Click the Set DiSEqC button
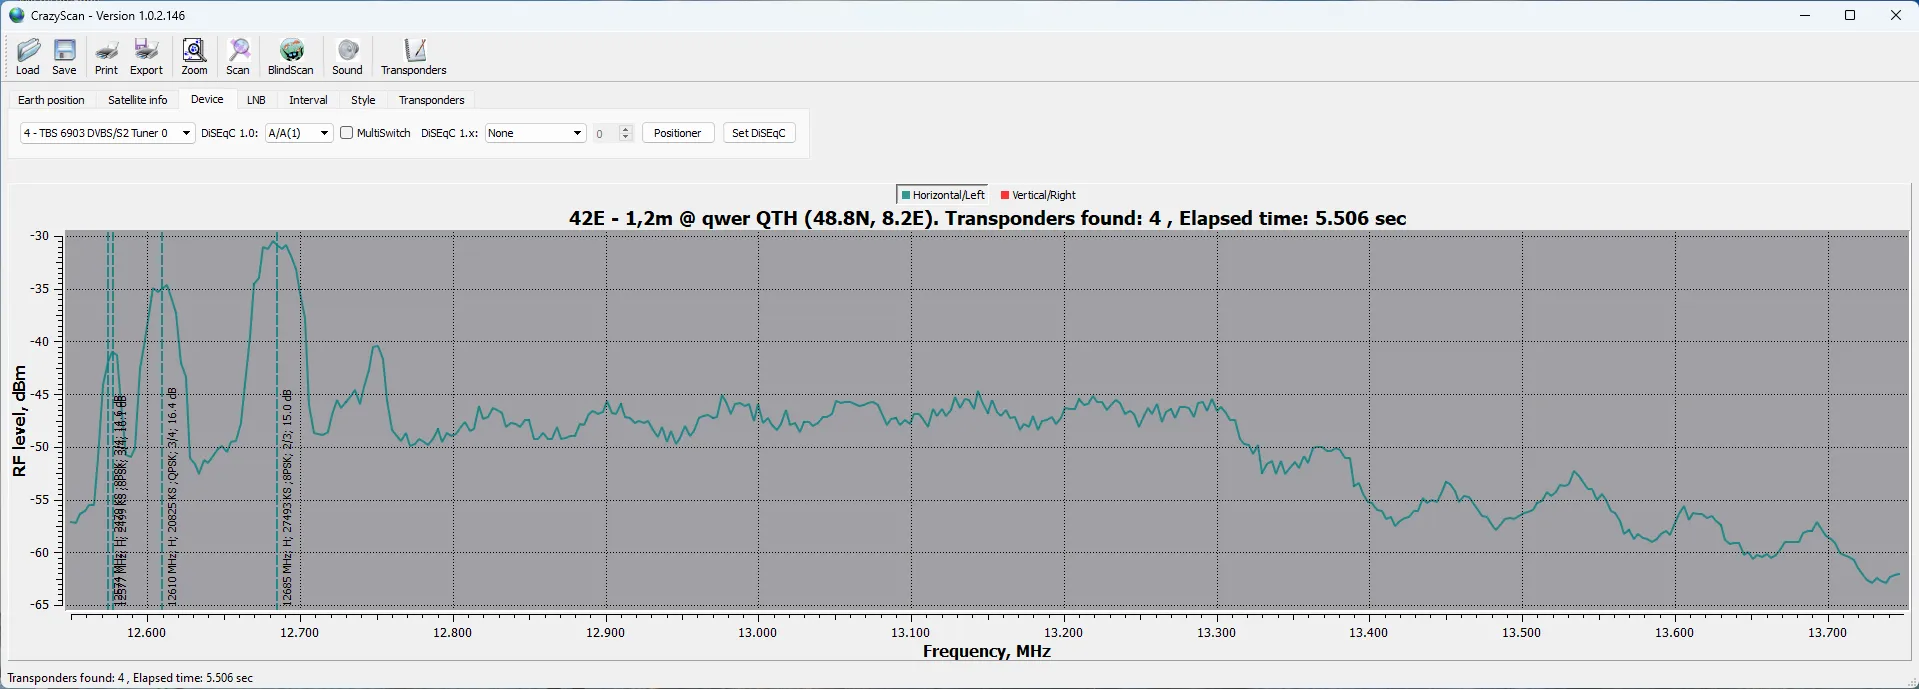Image resolution: width=1919 pixels, height=689 pixels. pyautogui.click(x=758, y=133)
